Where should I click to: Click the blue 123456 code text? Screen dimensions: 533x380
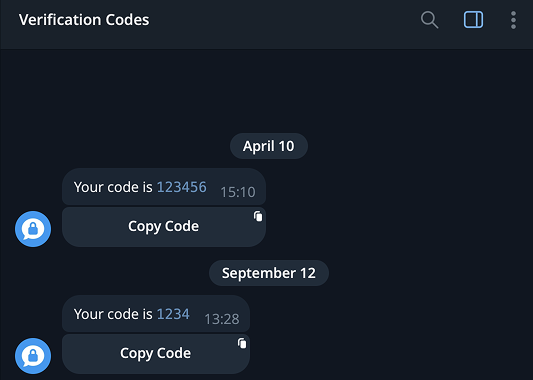pyautogui.click(x=182, y=187)
